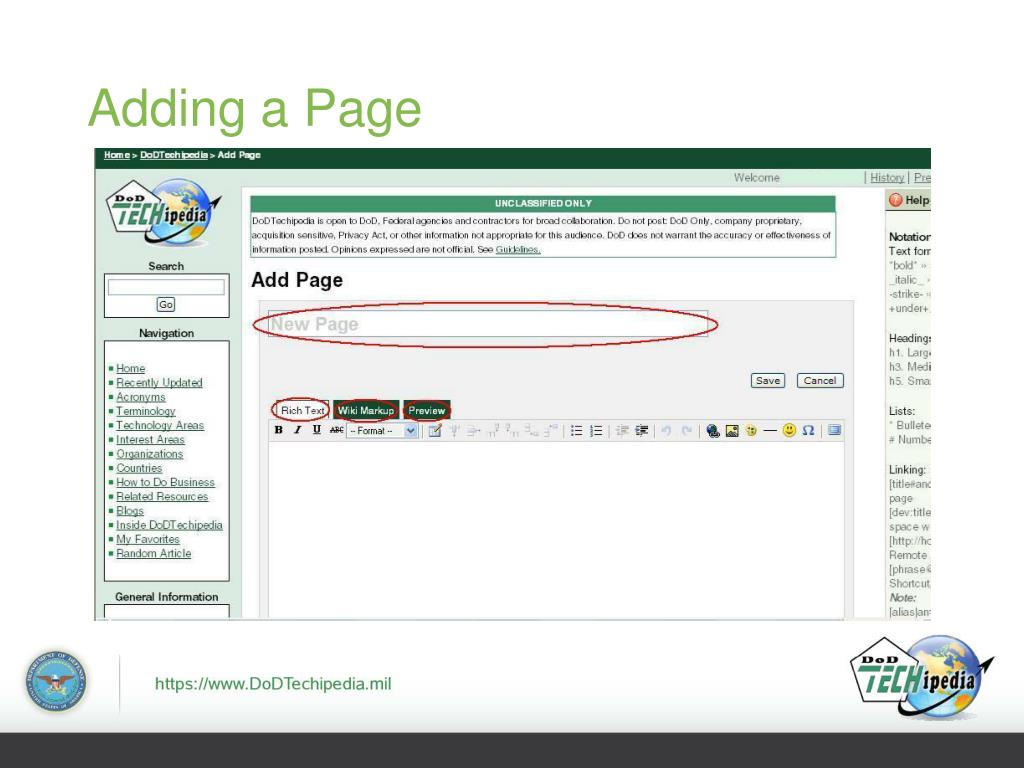
Task: Click the Go search button
Action: (x=166, y=304)
